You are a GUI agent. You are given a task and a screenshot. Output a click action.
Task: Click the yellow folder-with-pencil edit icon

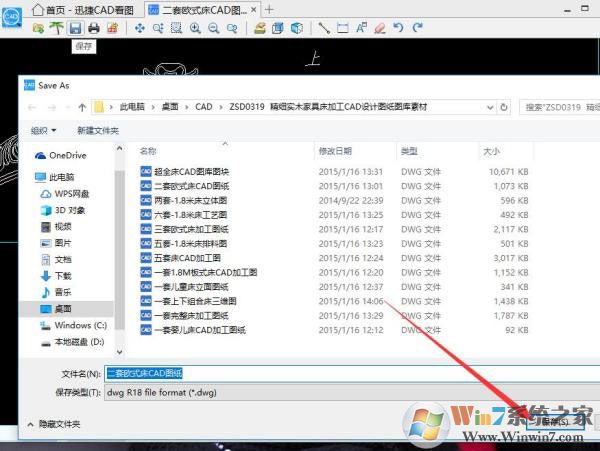[x=260, y=28]
